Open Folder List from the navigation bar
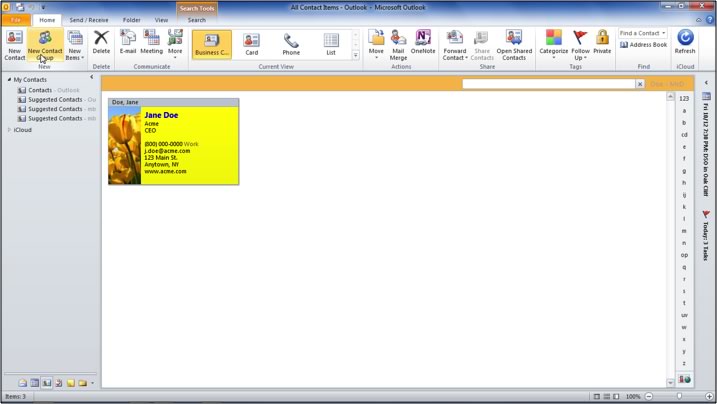The height and width of the screenshot is (404, 717). 82,383
